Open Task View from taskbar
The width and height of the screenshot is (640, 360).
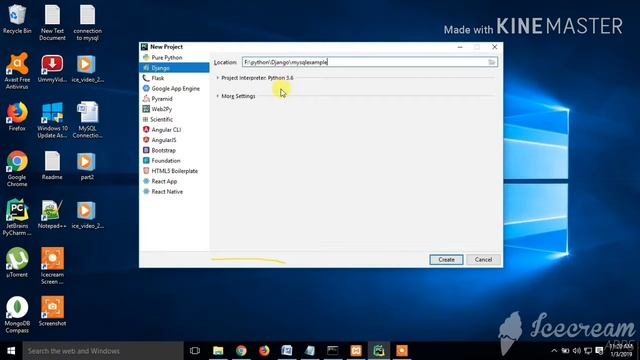pyautogui.click(x=195, y=351)
